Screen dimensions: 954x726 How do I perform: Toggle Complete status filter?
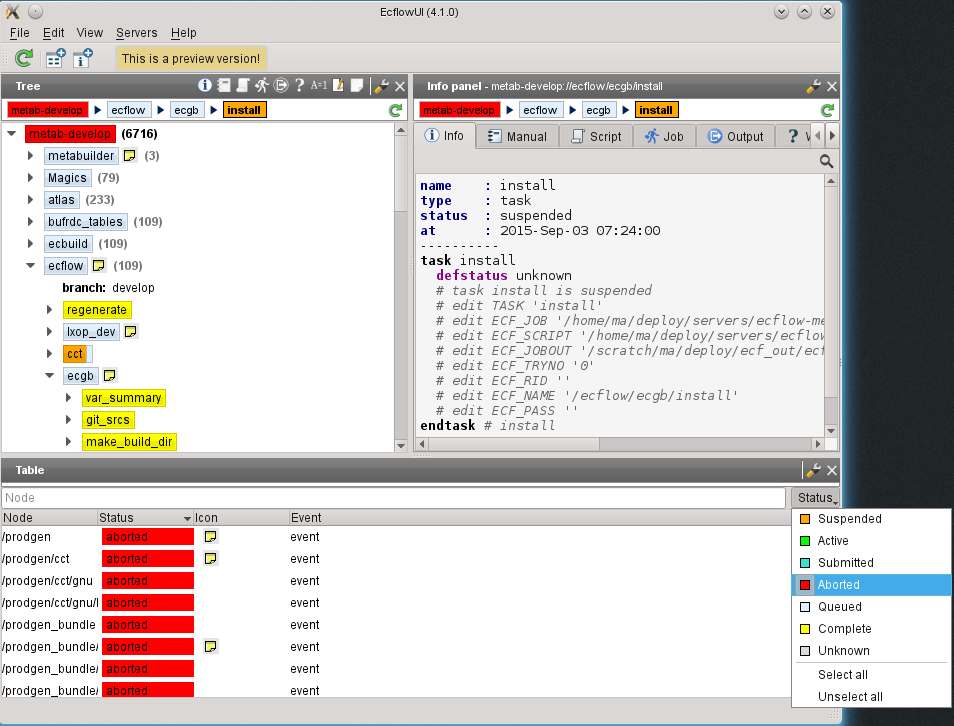pyautogui.click(x=871, y=629)
